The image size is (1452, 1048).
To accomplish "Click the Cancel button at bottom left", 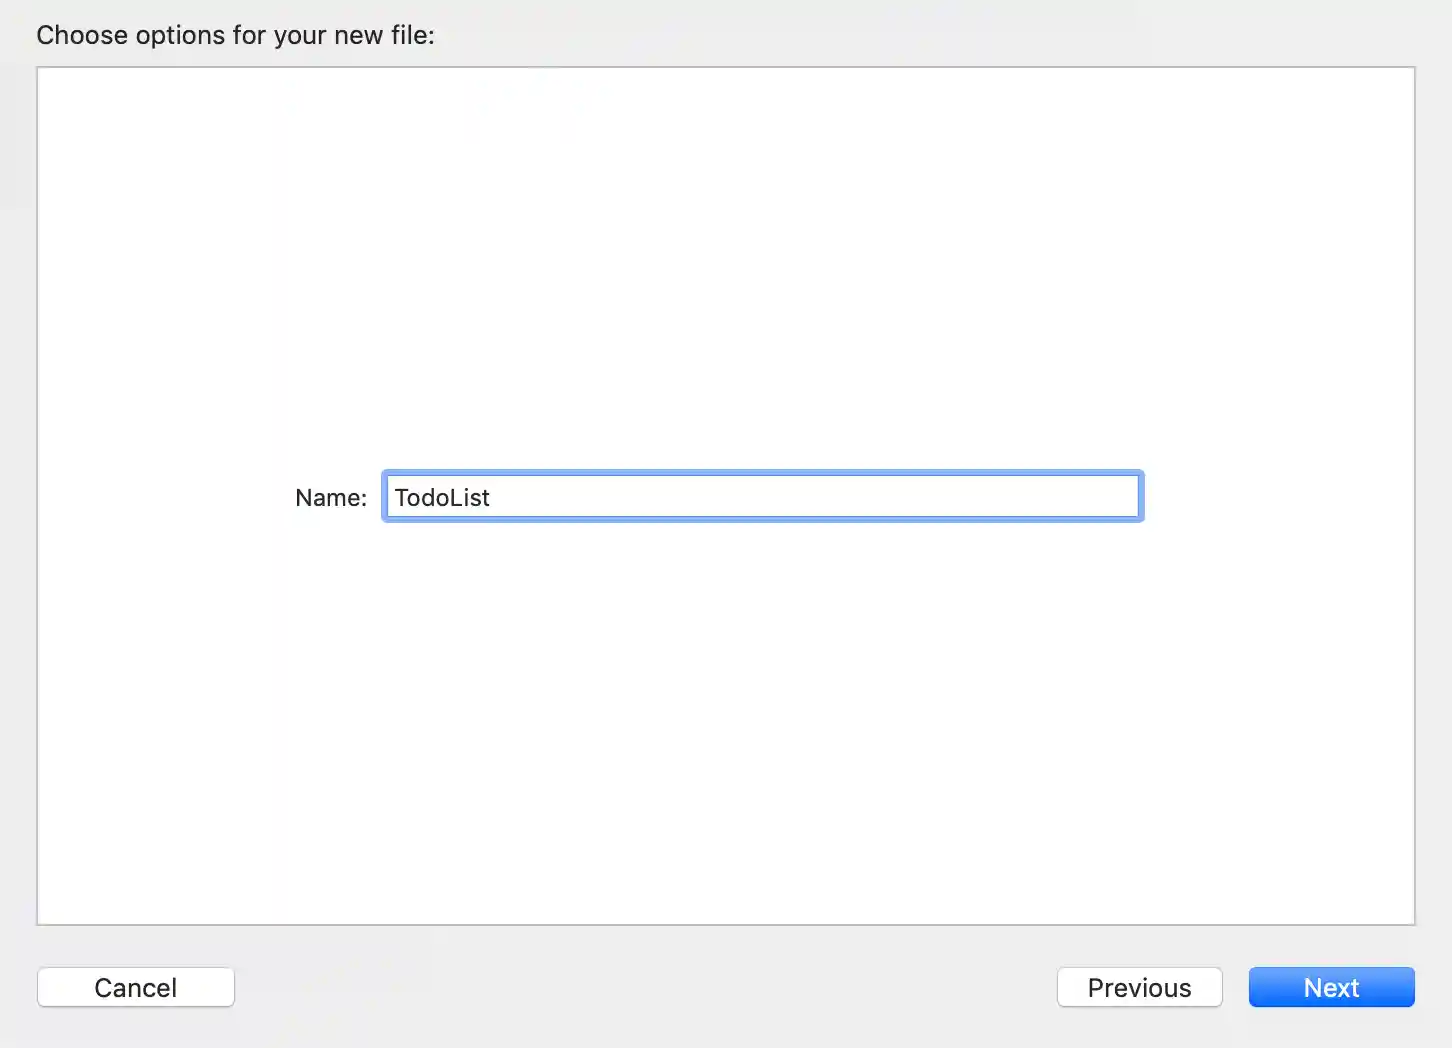I will tap(135, 987).
